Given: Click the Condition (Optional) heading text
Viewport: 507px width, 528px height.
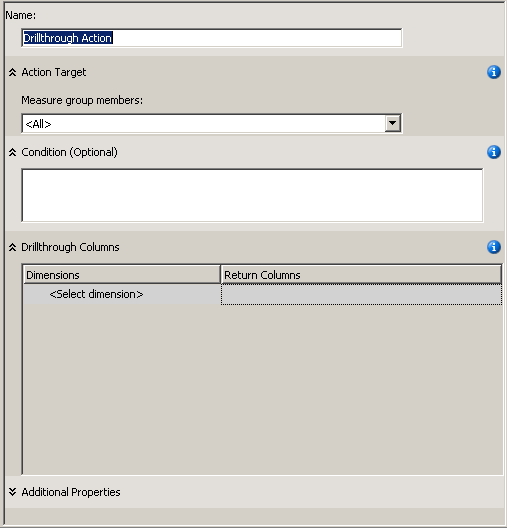Looking at the screenshot, I should tap(69, 152).
